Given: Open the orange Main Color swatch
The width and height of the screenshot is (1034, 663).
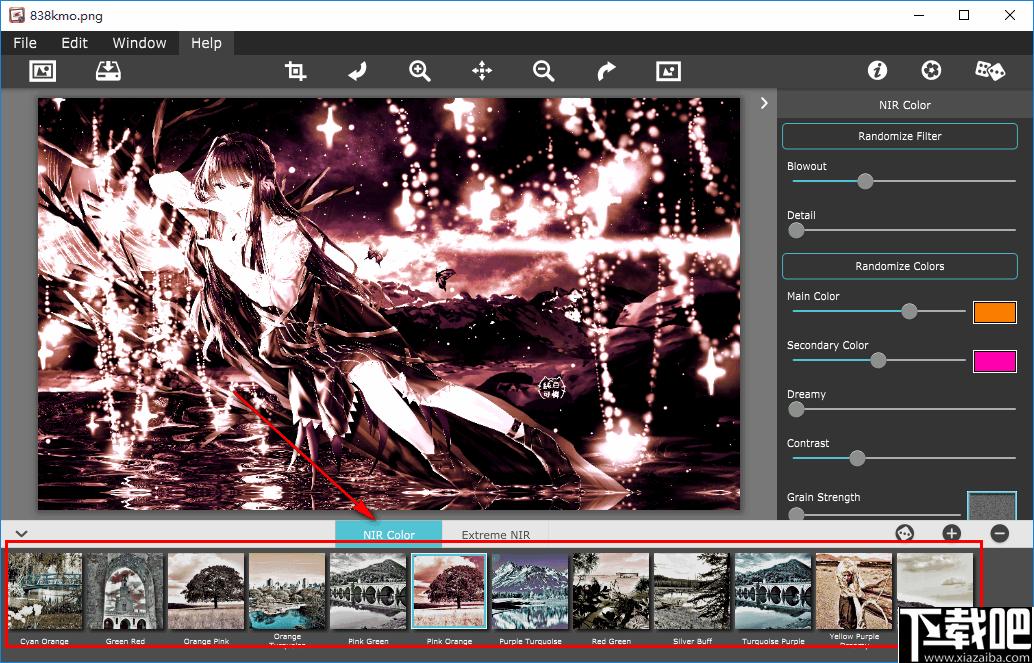Looking at the screenshot, I should coord(994,312).
